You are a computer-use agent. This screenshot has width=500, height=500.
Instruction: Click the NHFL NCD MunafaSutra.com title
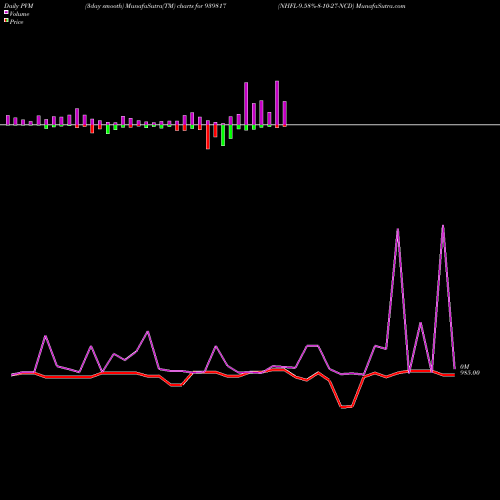tap(342, 6)
